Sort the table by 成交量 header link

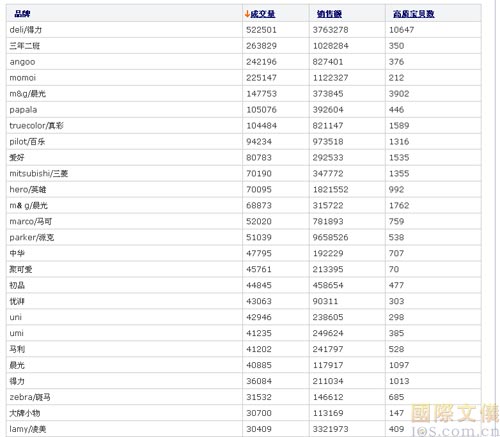coord(263,14)
